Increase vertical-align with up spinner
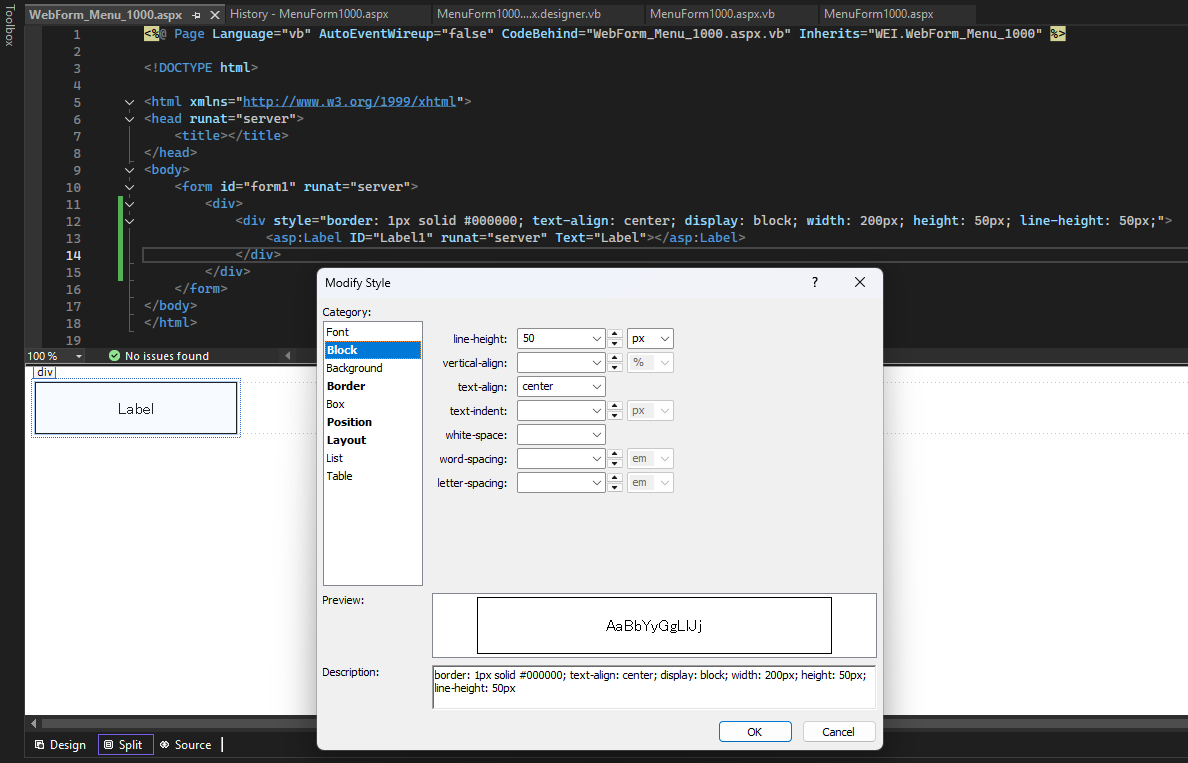Viewport: 1188px width, 763px height. (615, 358)
